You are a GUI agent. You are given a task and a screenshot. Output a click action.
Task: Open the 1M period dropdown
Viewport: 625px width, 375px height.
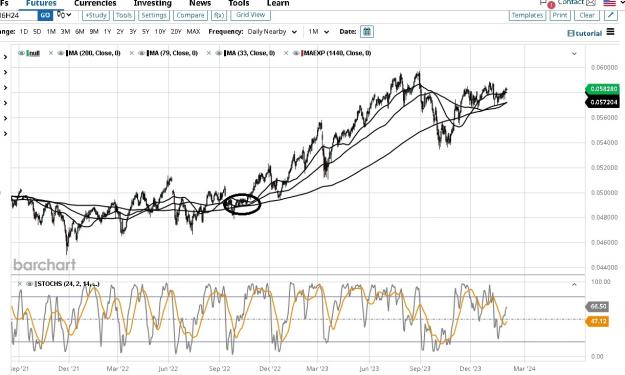pyautogui.click(x=319, y=31)
